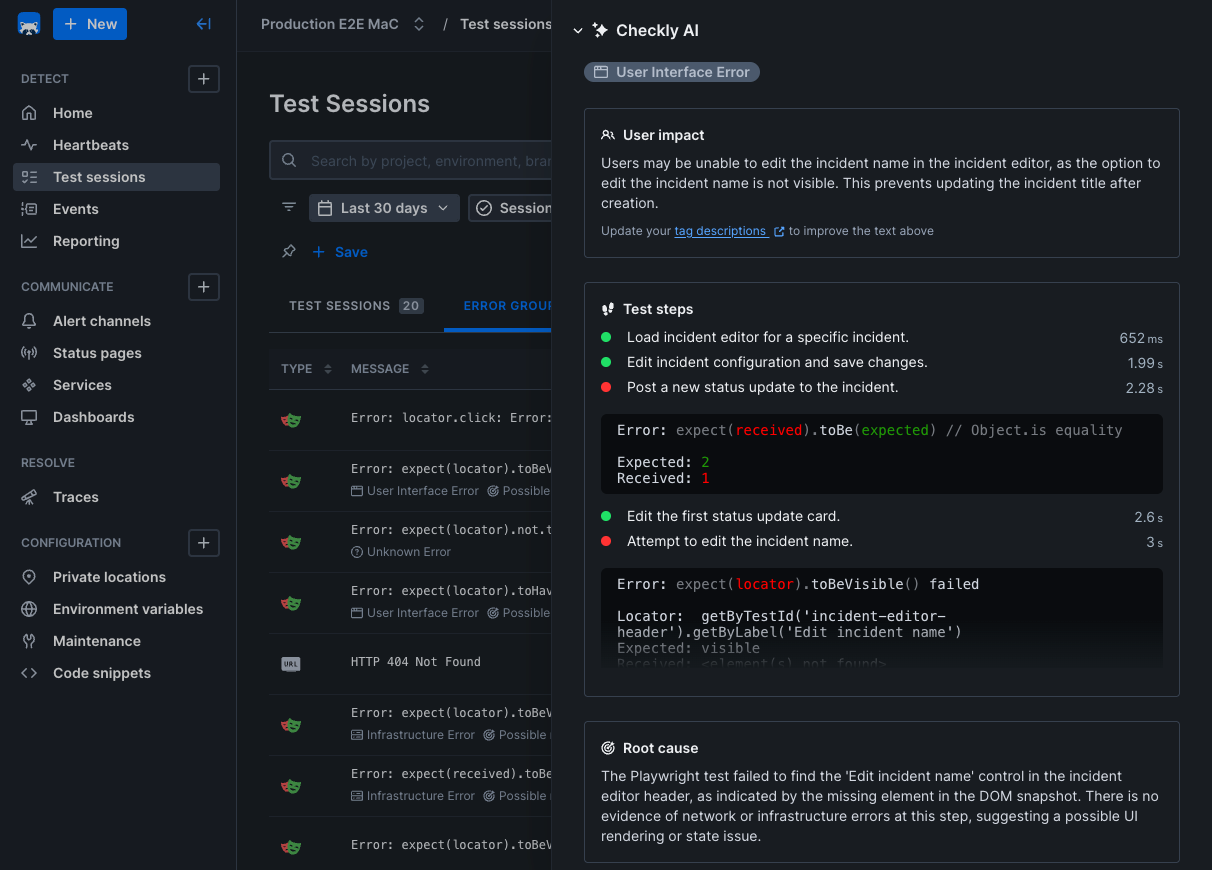Screen dimensions: 1212x870
Task: Open Heartbeats in the sidebar
Action: pyautogui.click(x=90, y=145)
